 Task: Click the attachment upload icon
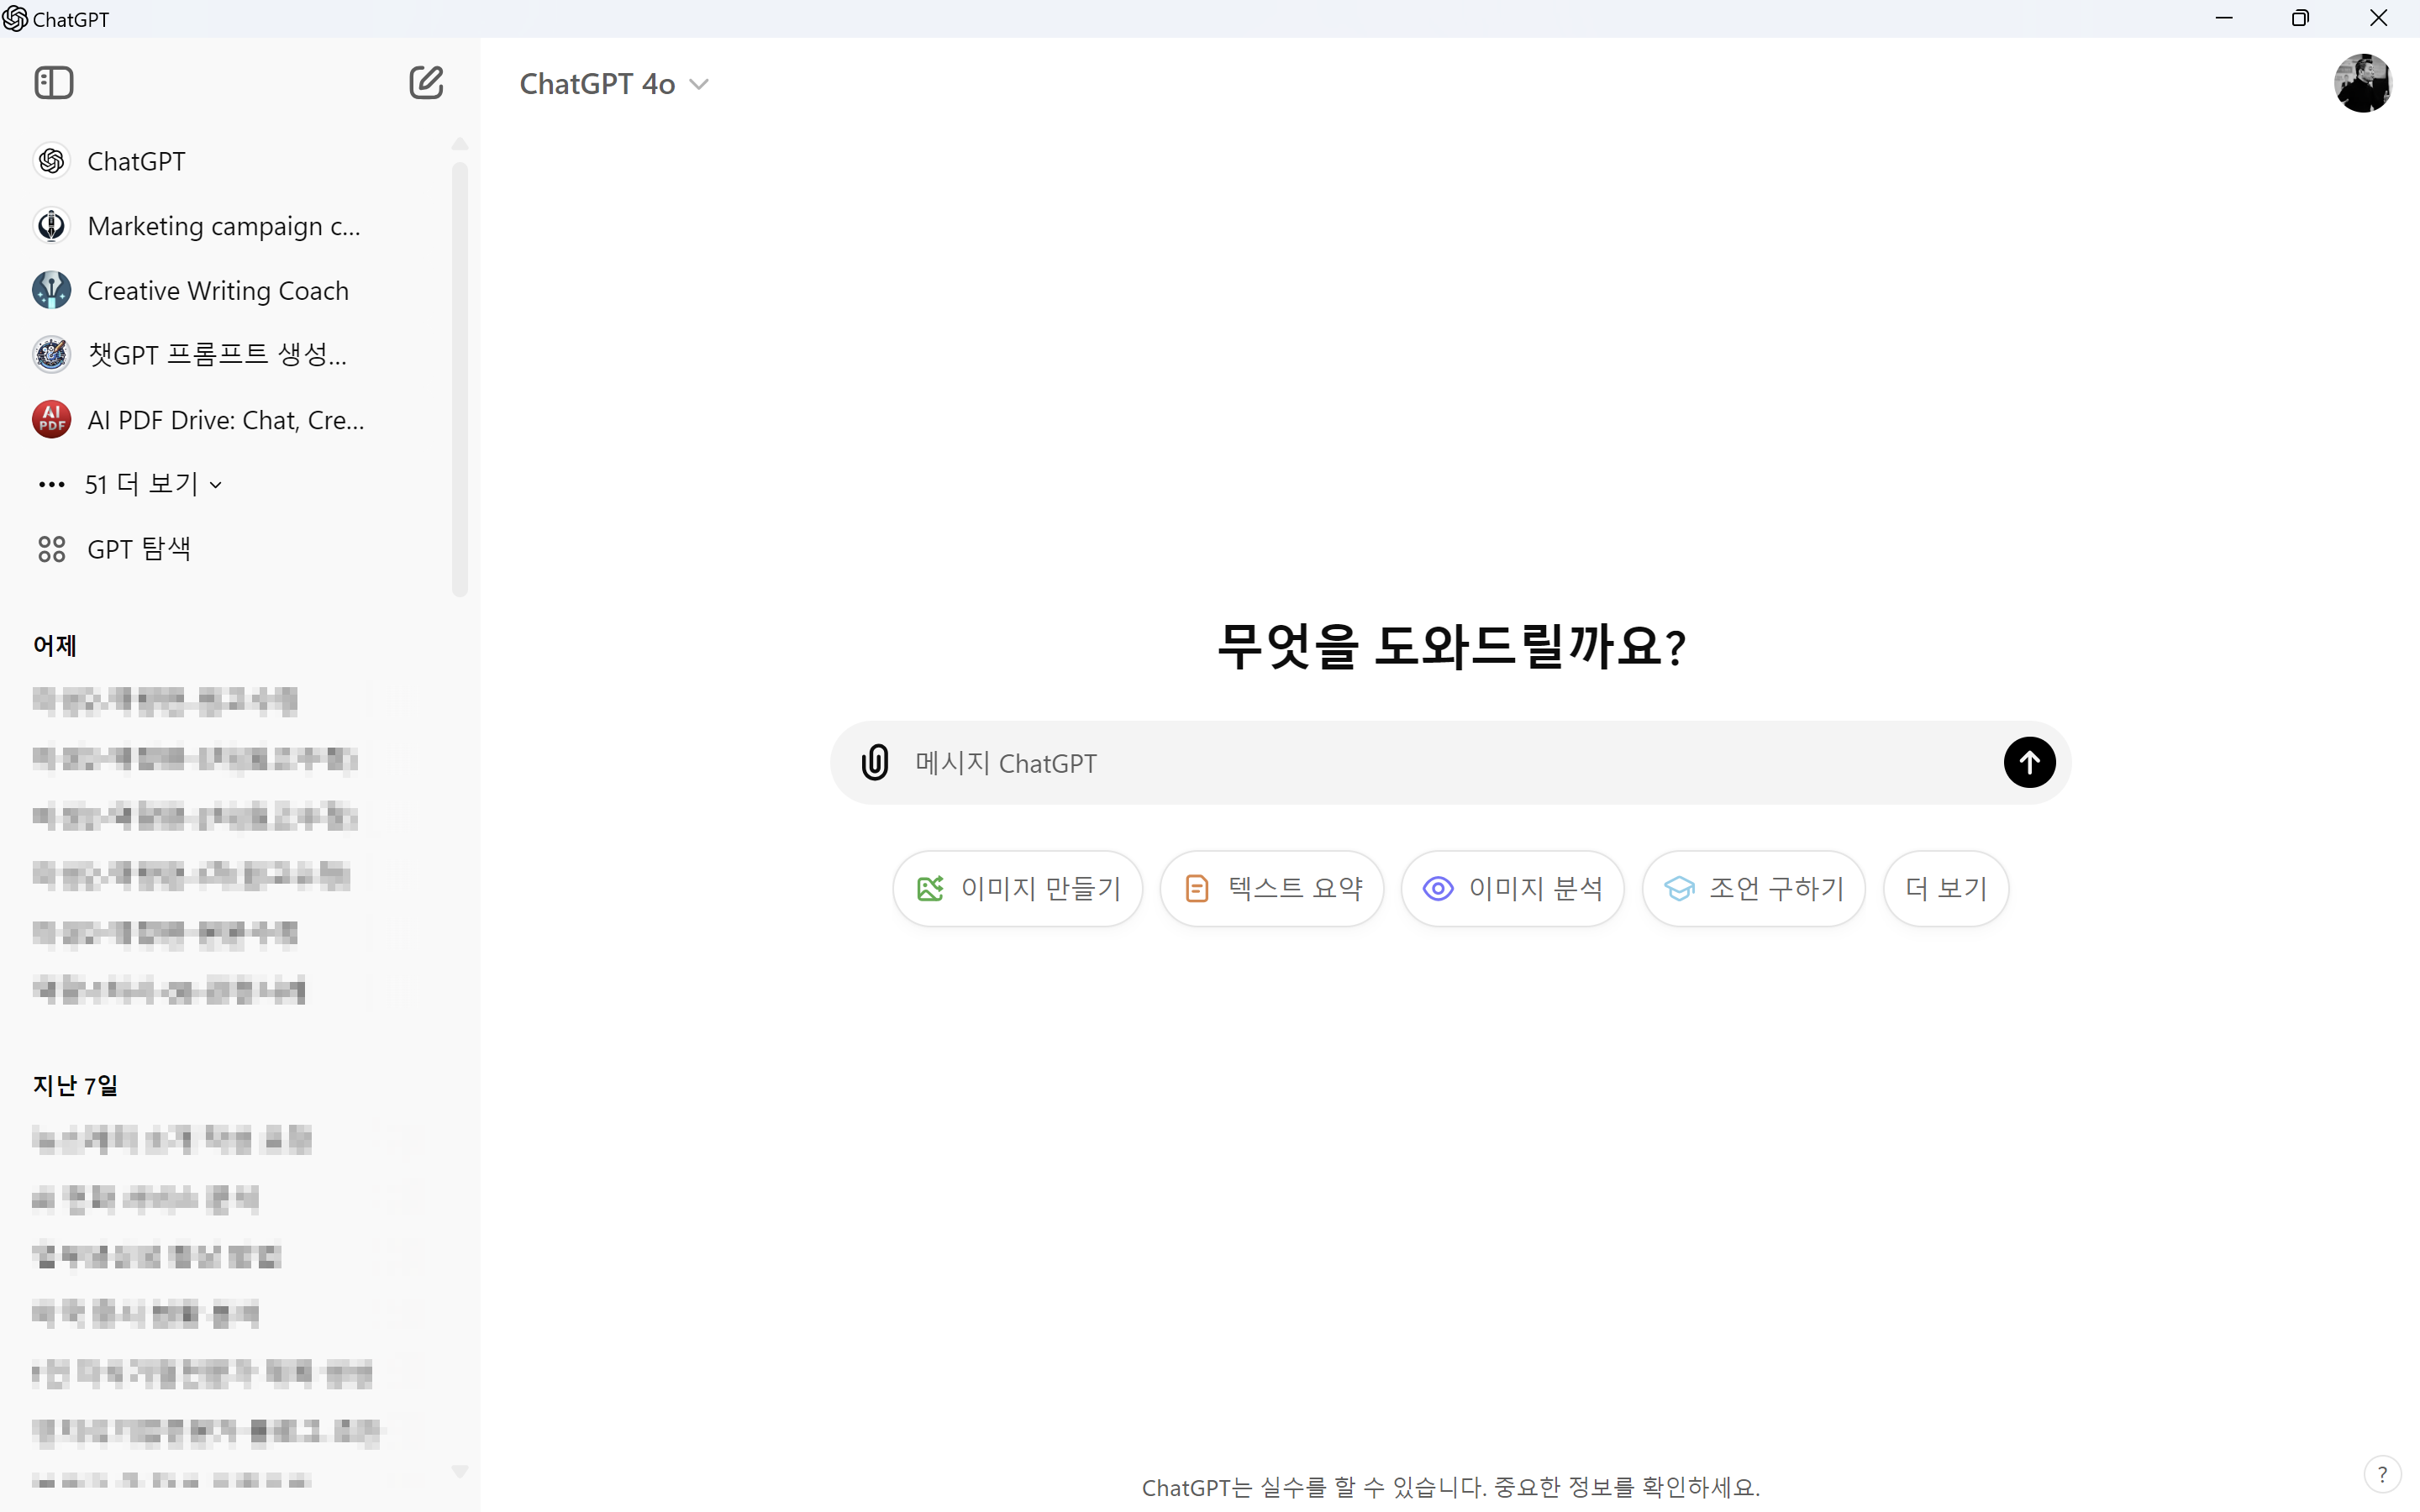pos(875,761)
